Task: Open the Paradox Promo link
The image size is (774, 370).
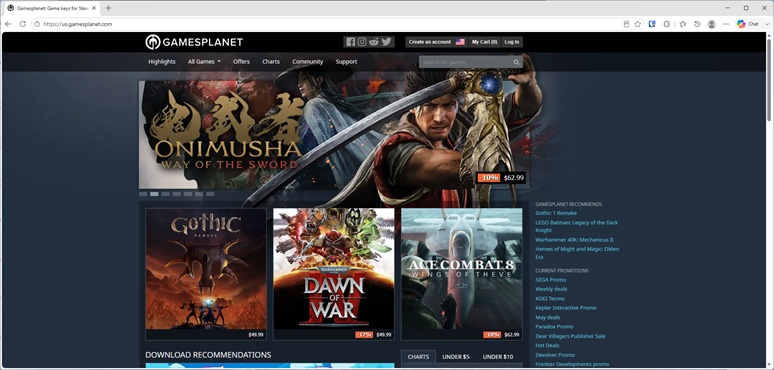Action: pyautogui.click(x=554, y=327)
